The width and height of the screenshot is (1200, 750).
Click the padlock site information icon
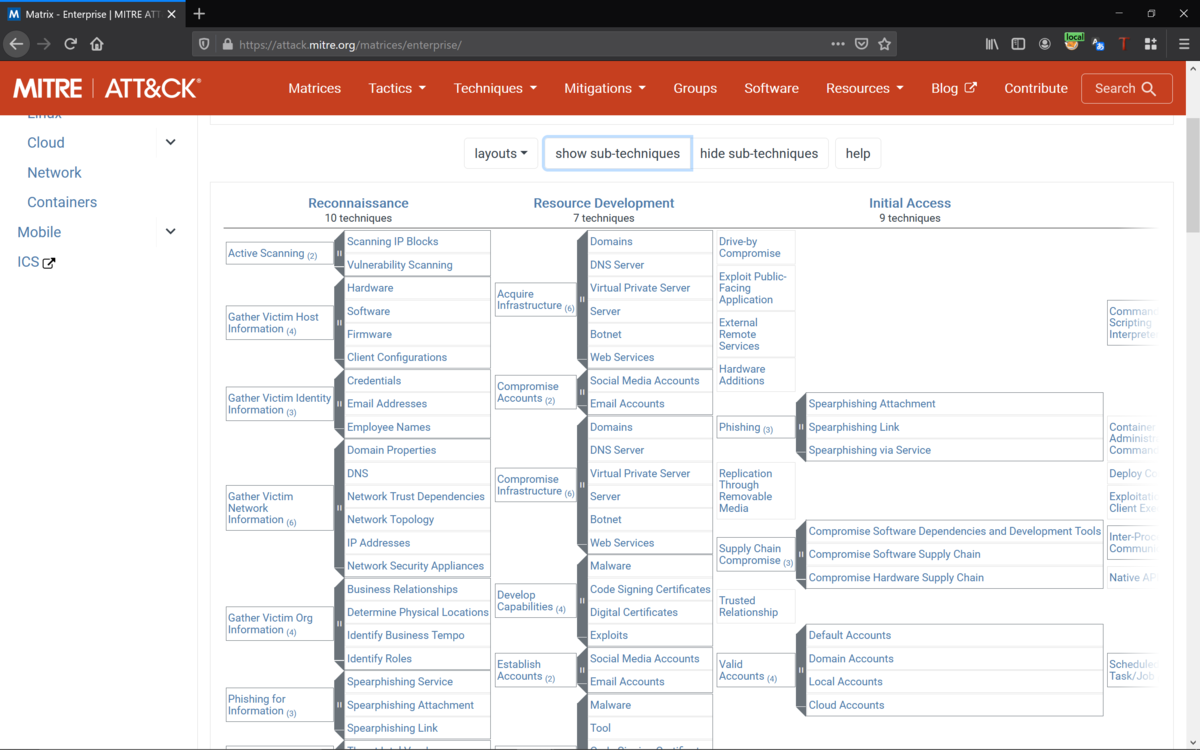tap(227, 44)
